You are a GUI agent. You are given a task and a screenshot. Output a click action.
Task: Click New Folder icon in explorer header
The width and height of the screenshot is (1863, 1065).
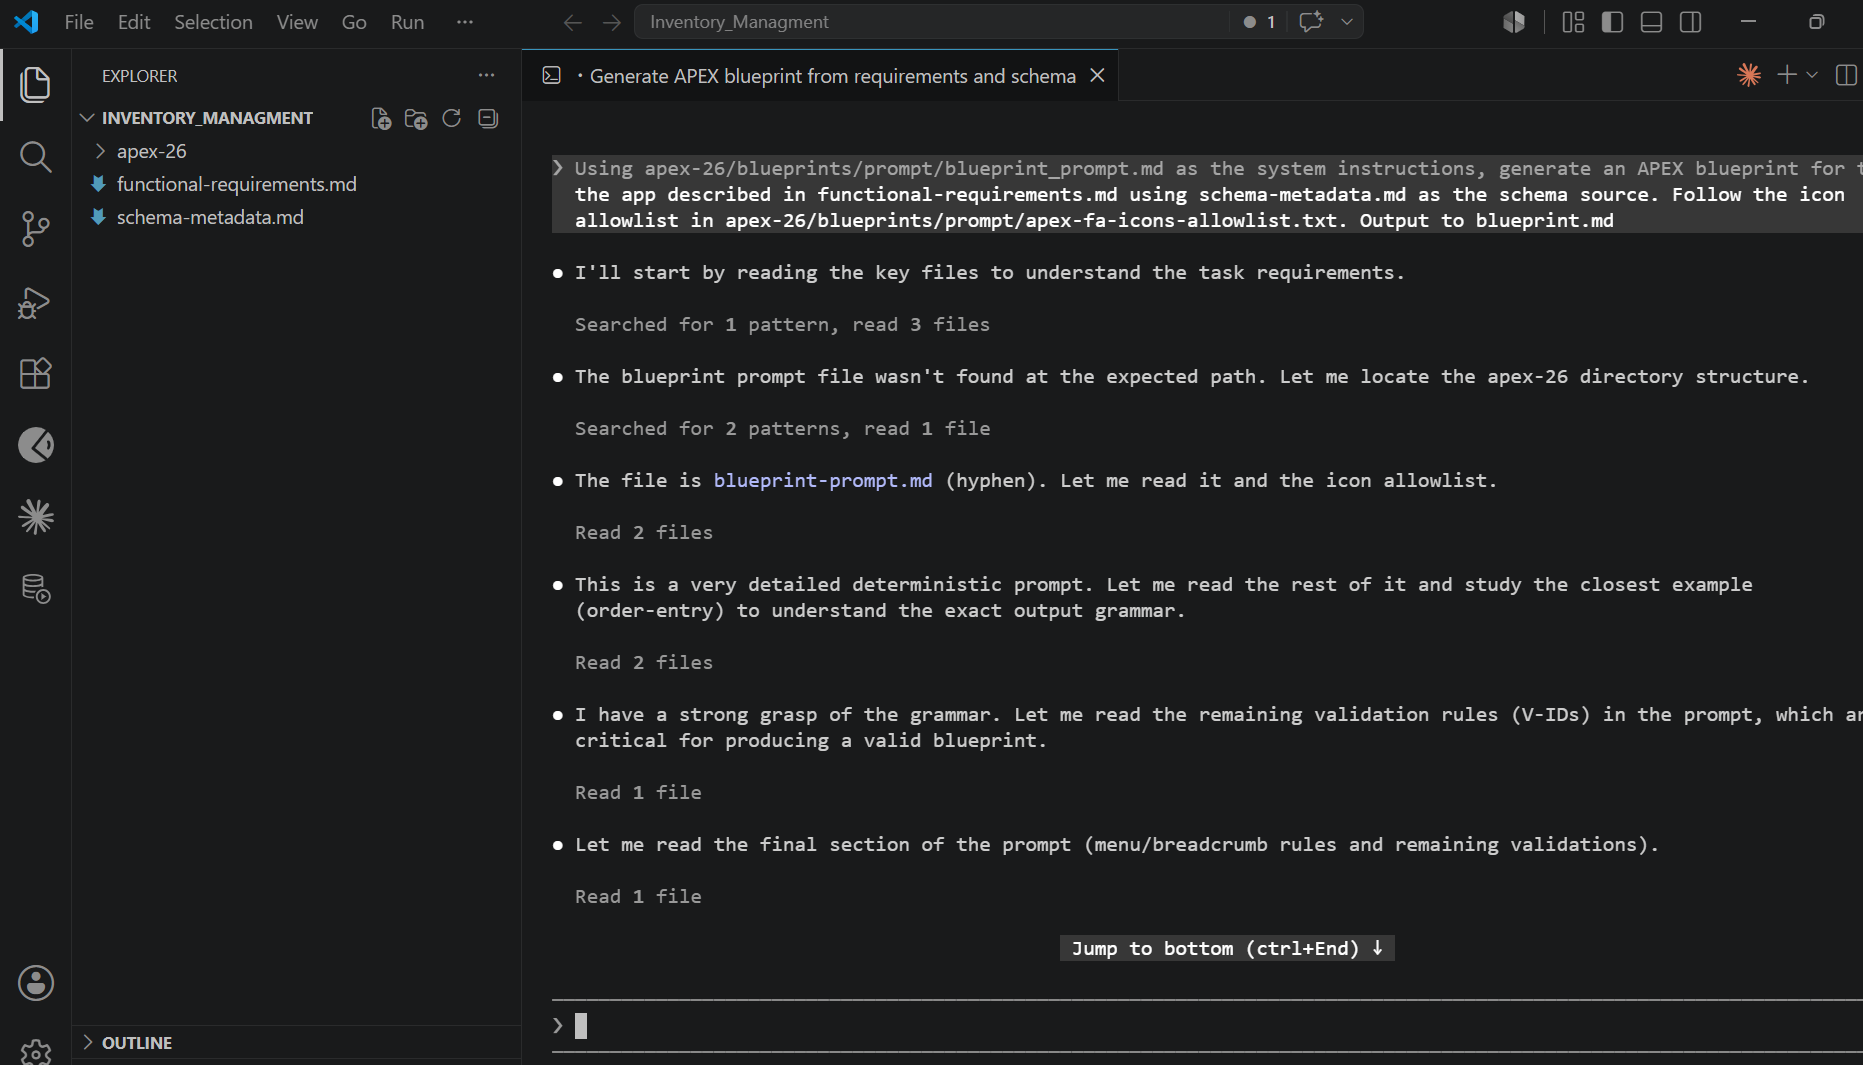point(416,118)
